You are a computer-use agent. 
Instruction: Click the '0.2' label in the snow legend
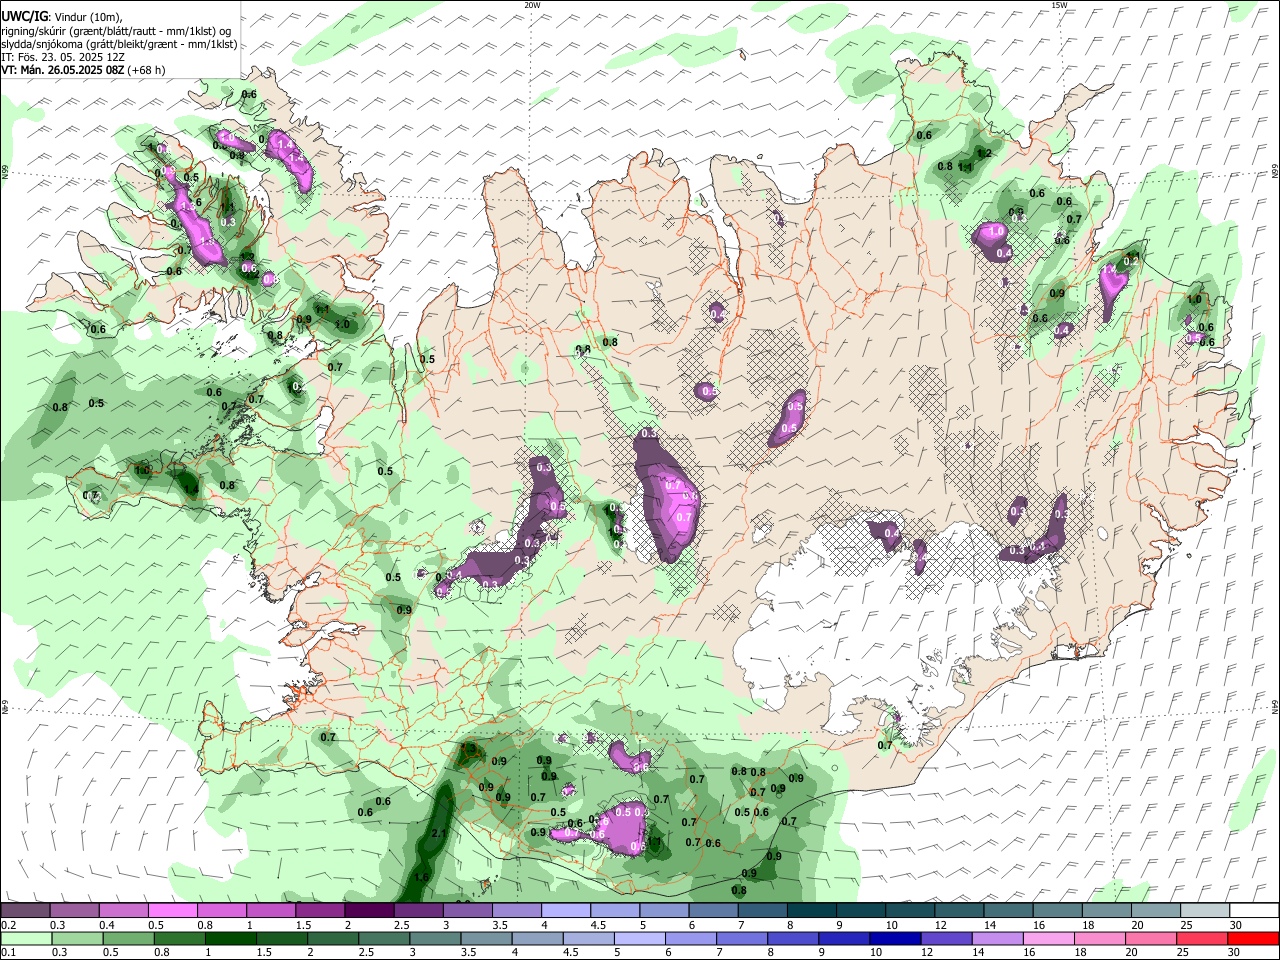pos(8,925)
